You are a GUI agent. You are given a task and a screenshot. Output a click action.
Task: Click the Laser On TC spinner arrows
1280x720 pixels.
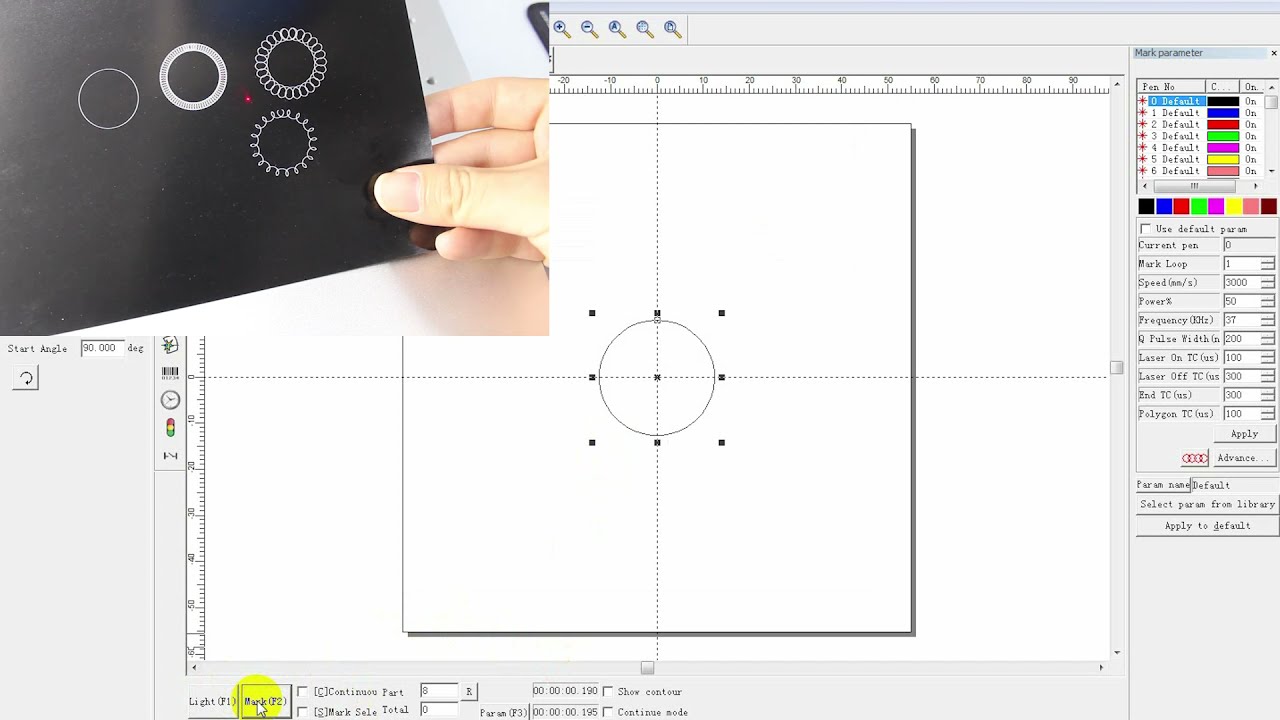point(1268,357)
